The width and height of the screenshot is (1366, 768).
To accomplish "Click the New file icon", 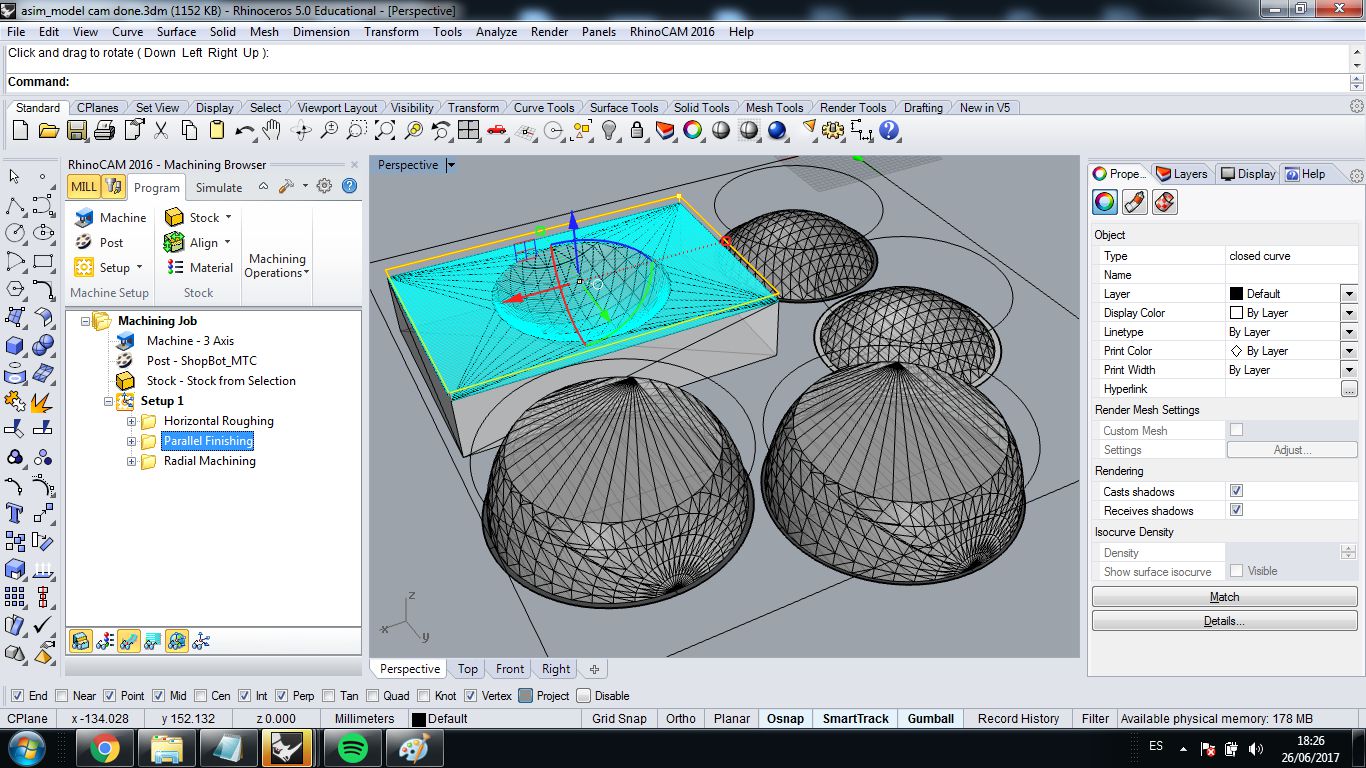I will click(x=20, y=130).
